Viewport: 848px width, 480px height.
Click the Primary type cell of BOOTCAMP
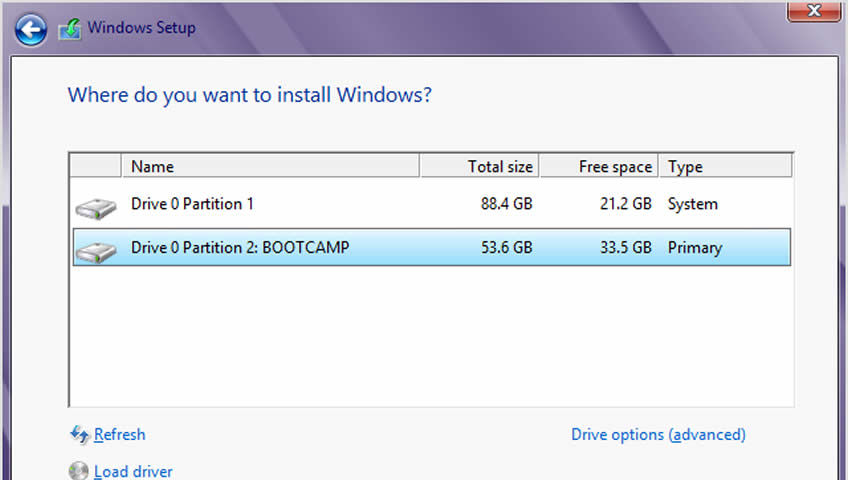click(x=694, y=247)
